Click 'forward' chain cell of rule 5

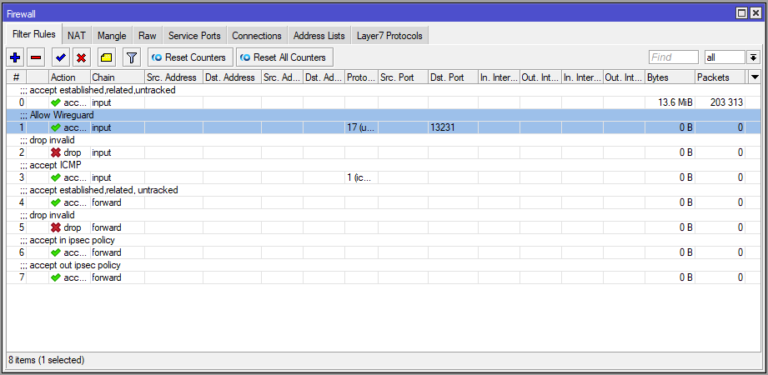(117, 228)
